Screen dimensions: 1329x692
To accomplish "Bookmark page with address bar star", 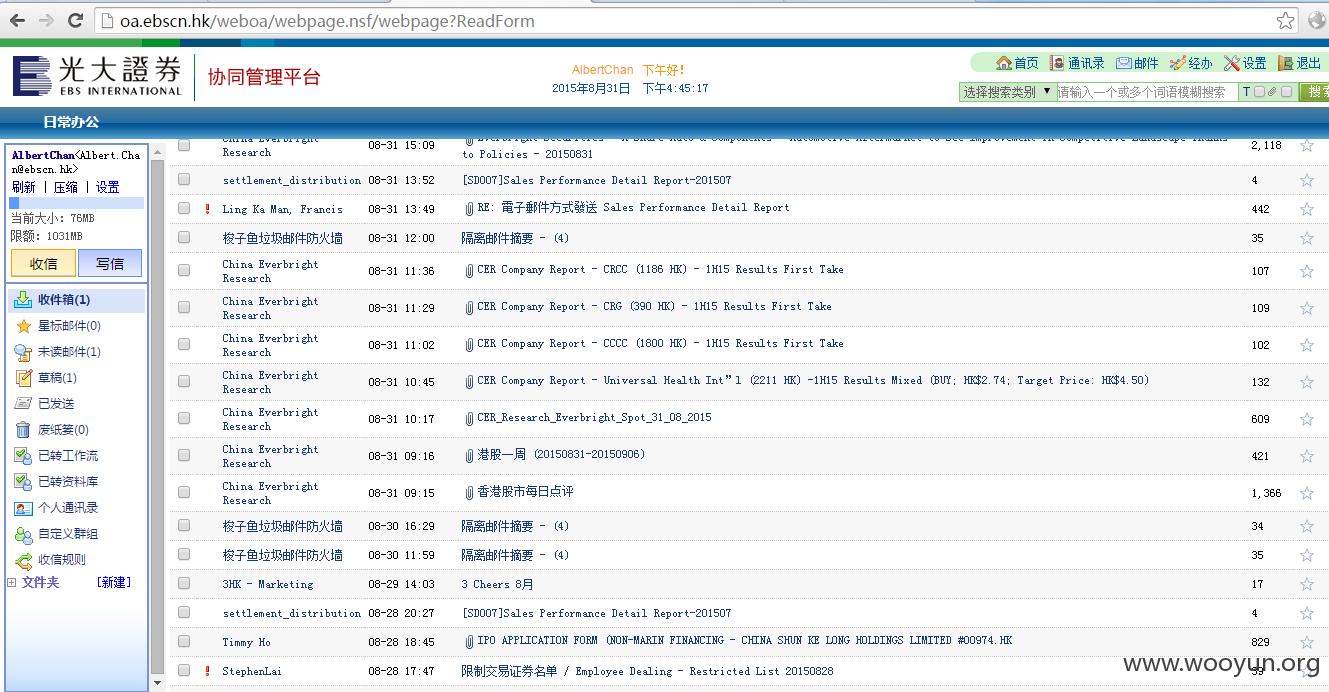I will point(1285,20).
